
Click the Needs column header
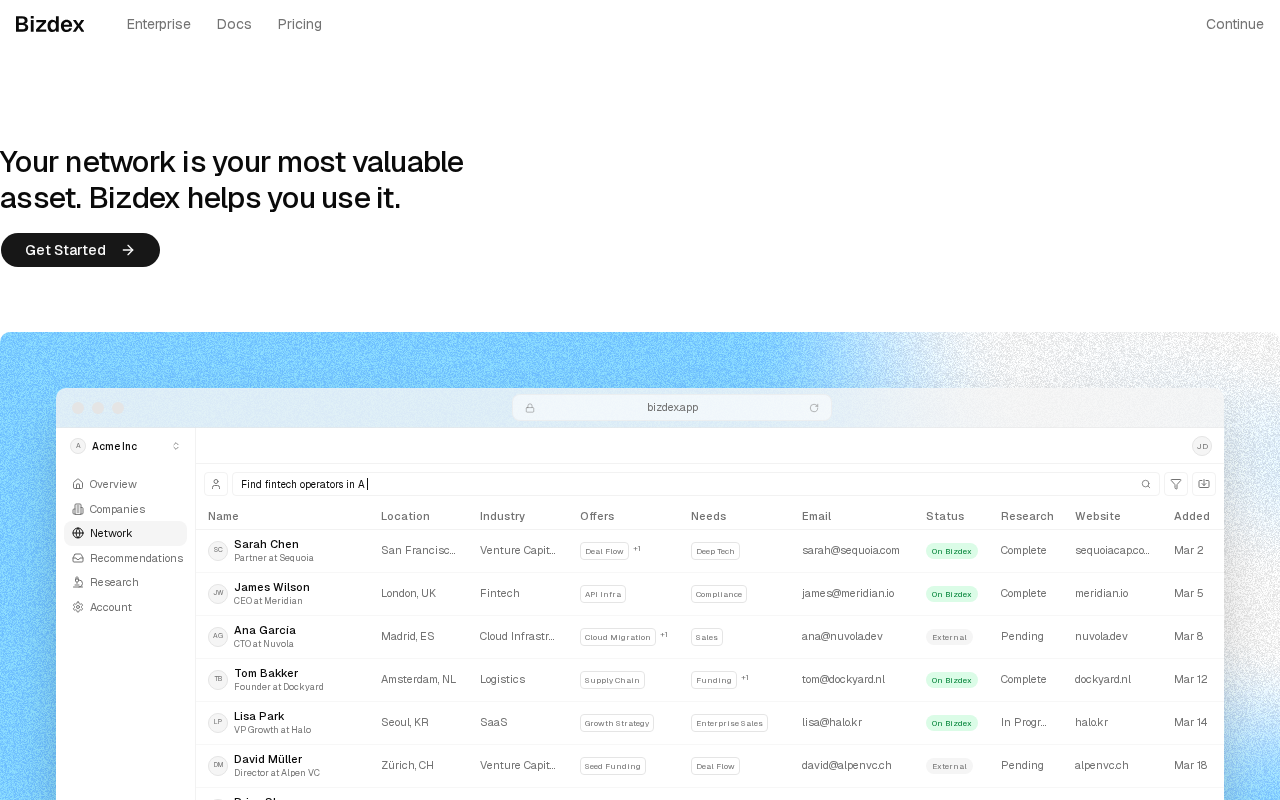709,516
